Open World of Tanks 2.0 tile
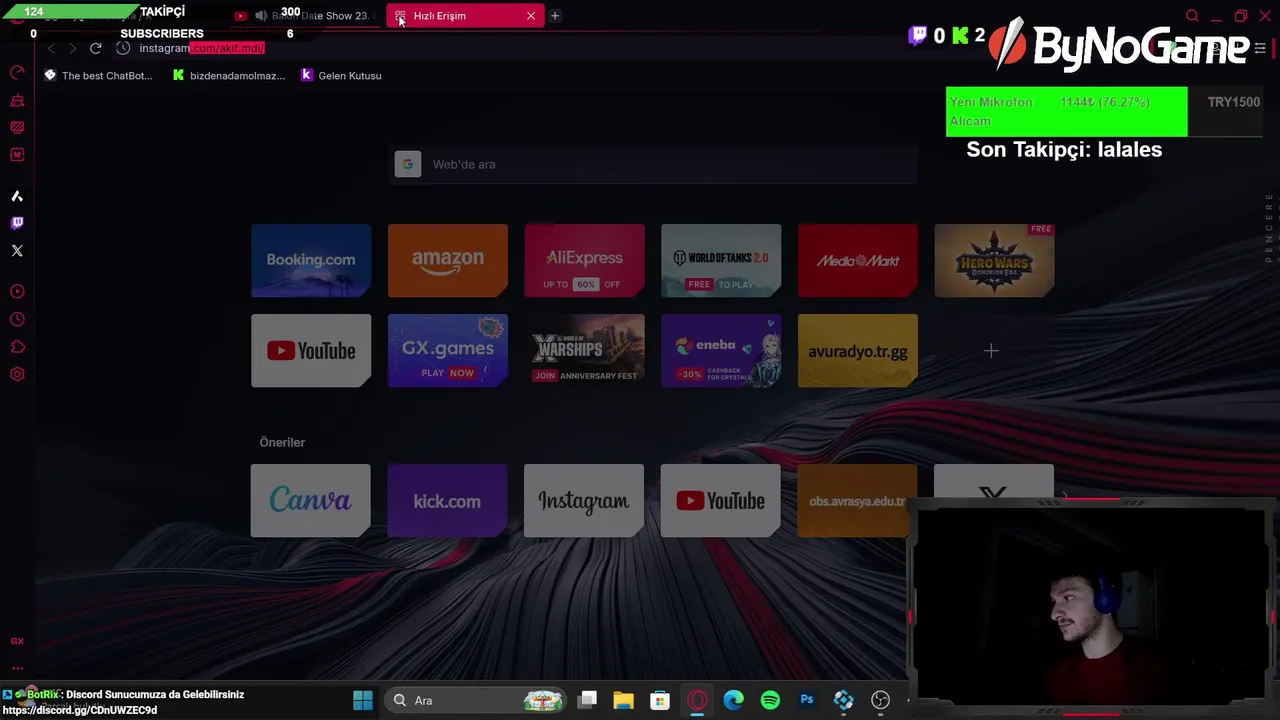The image size is (1280, 720). point(721,260)
